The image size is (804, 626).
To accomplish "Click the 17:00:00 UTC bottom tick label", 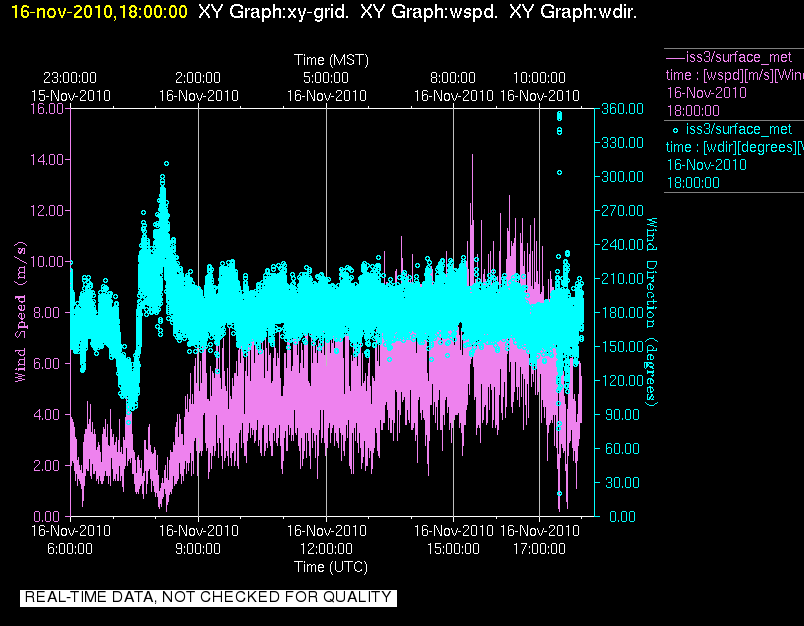I will [x=539, y=549].
